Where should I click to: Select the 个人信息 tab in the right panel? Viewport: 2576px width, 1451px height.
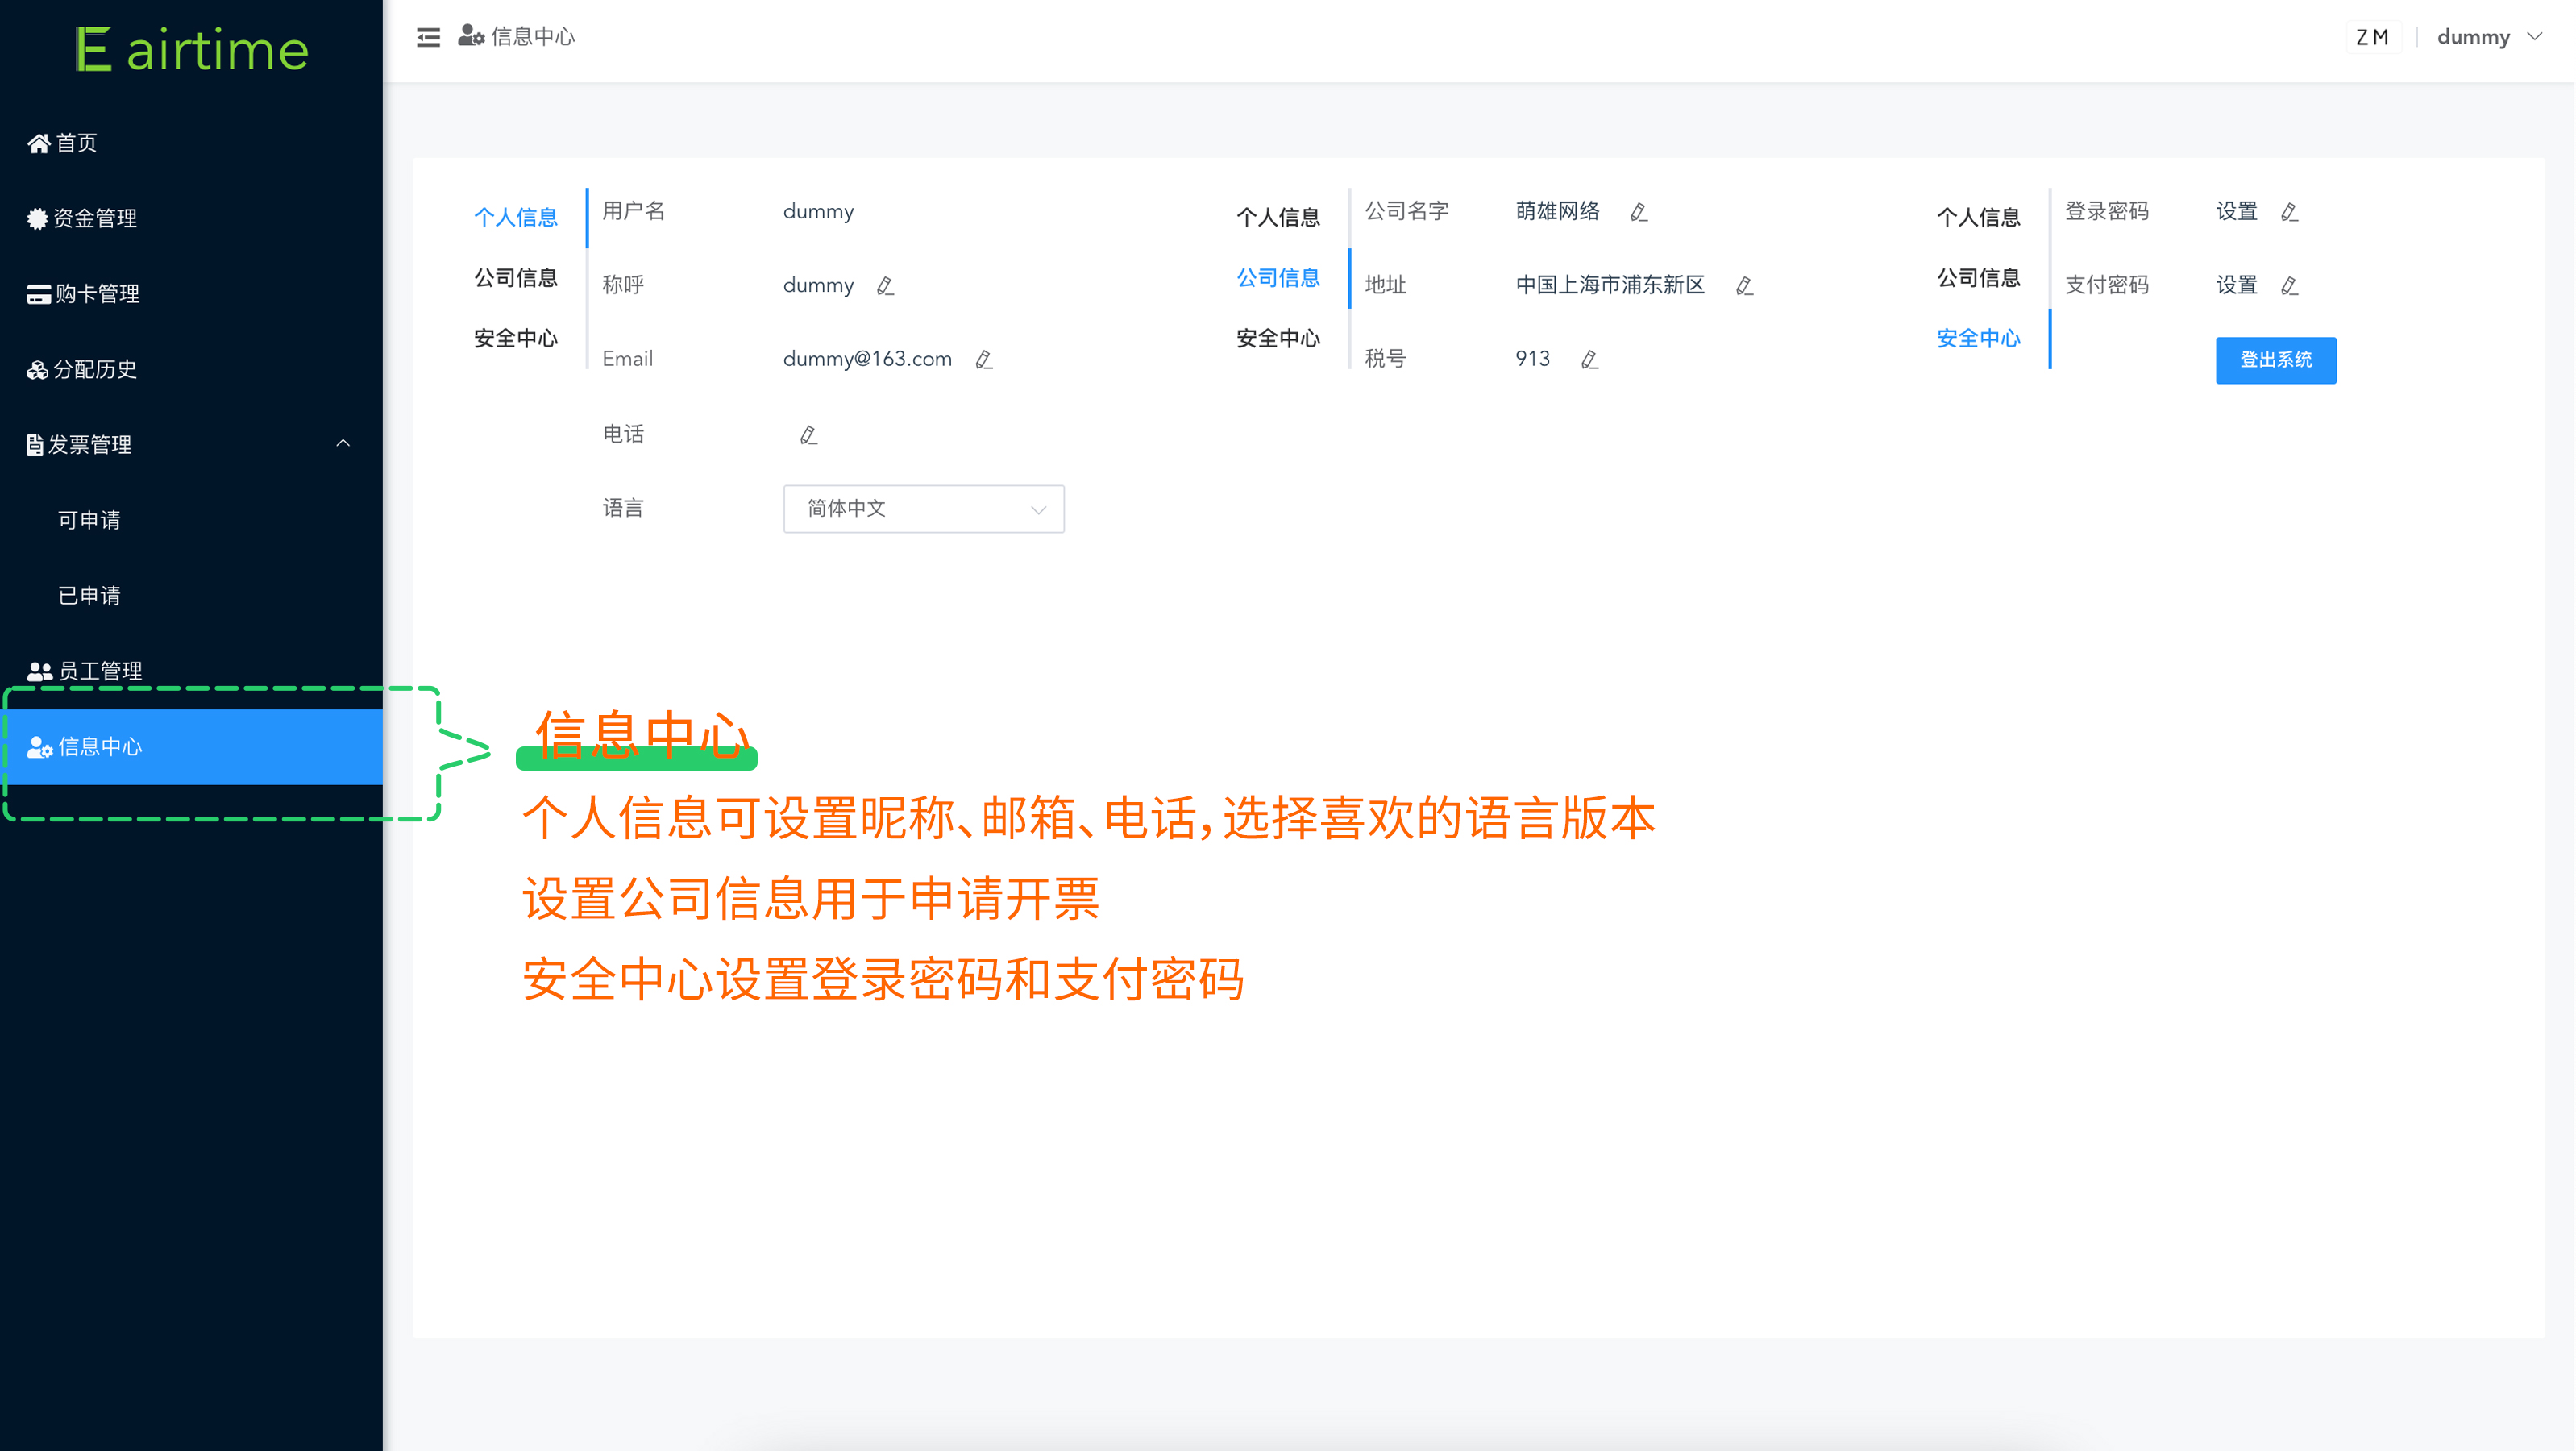coord(1979,218)
